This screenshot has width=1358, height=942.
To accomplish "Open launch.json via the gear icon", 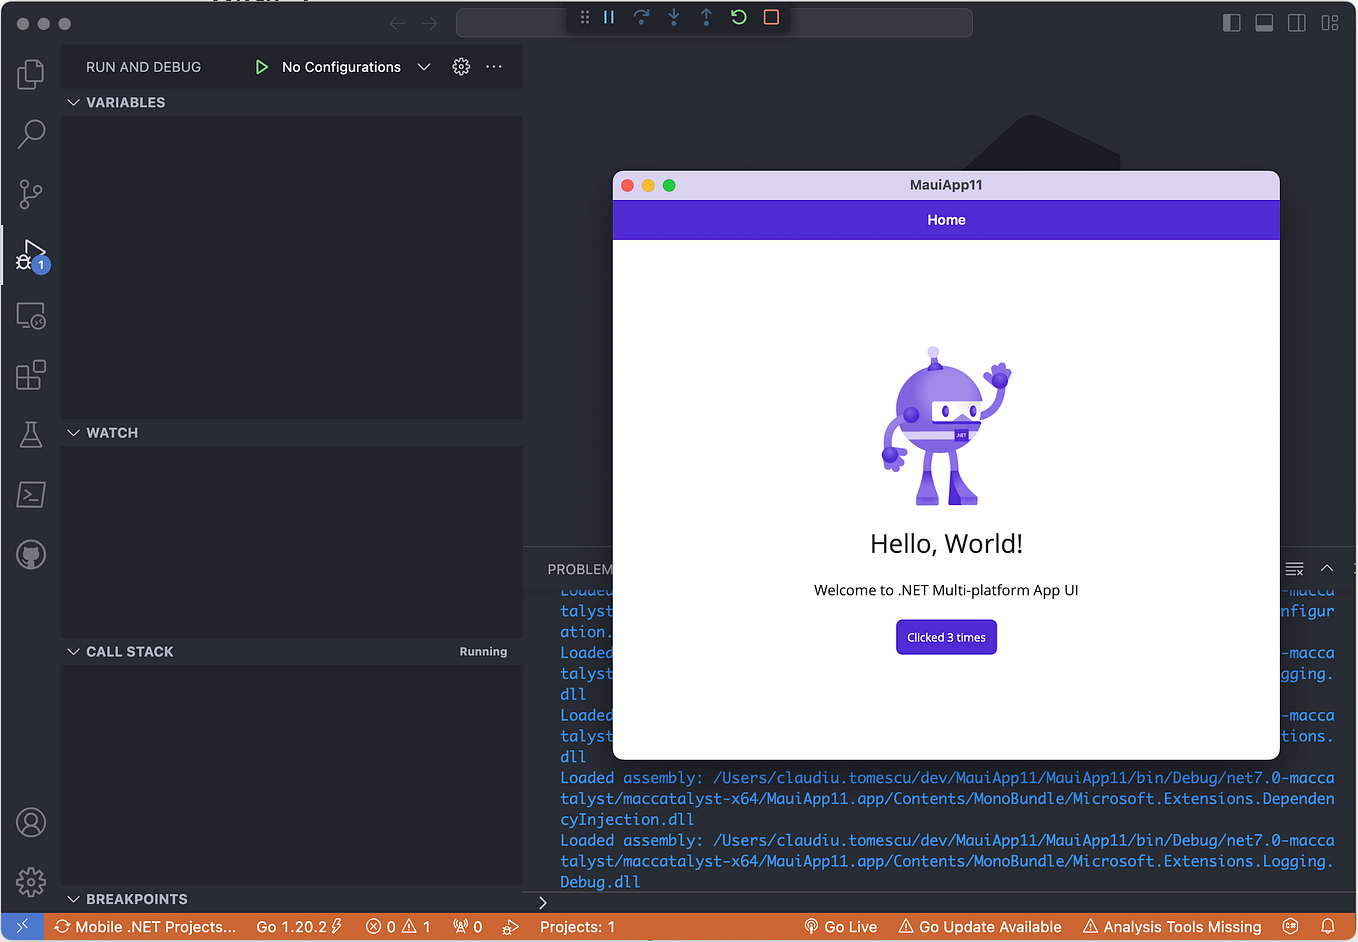I will (461, 66).
